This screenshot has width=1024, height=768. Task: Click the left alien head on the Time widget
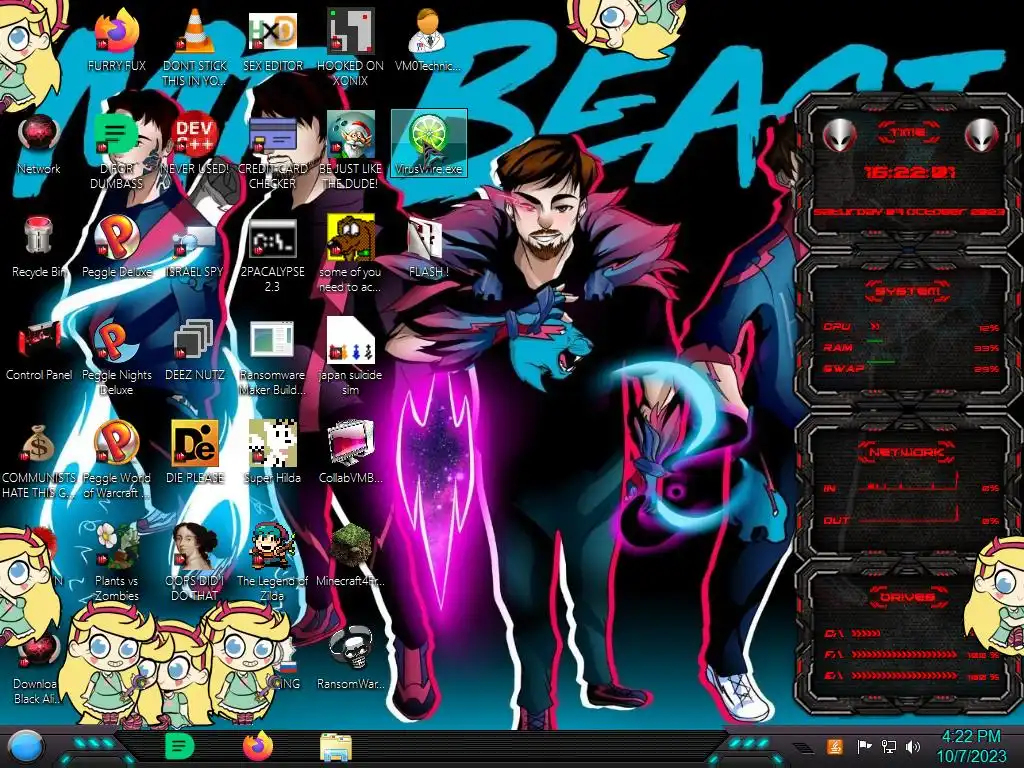coord(838,136)
